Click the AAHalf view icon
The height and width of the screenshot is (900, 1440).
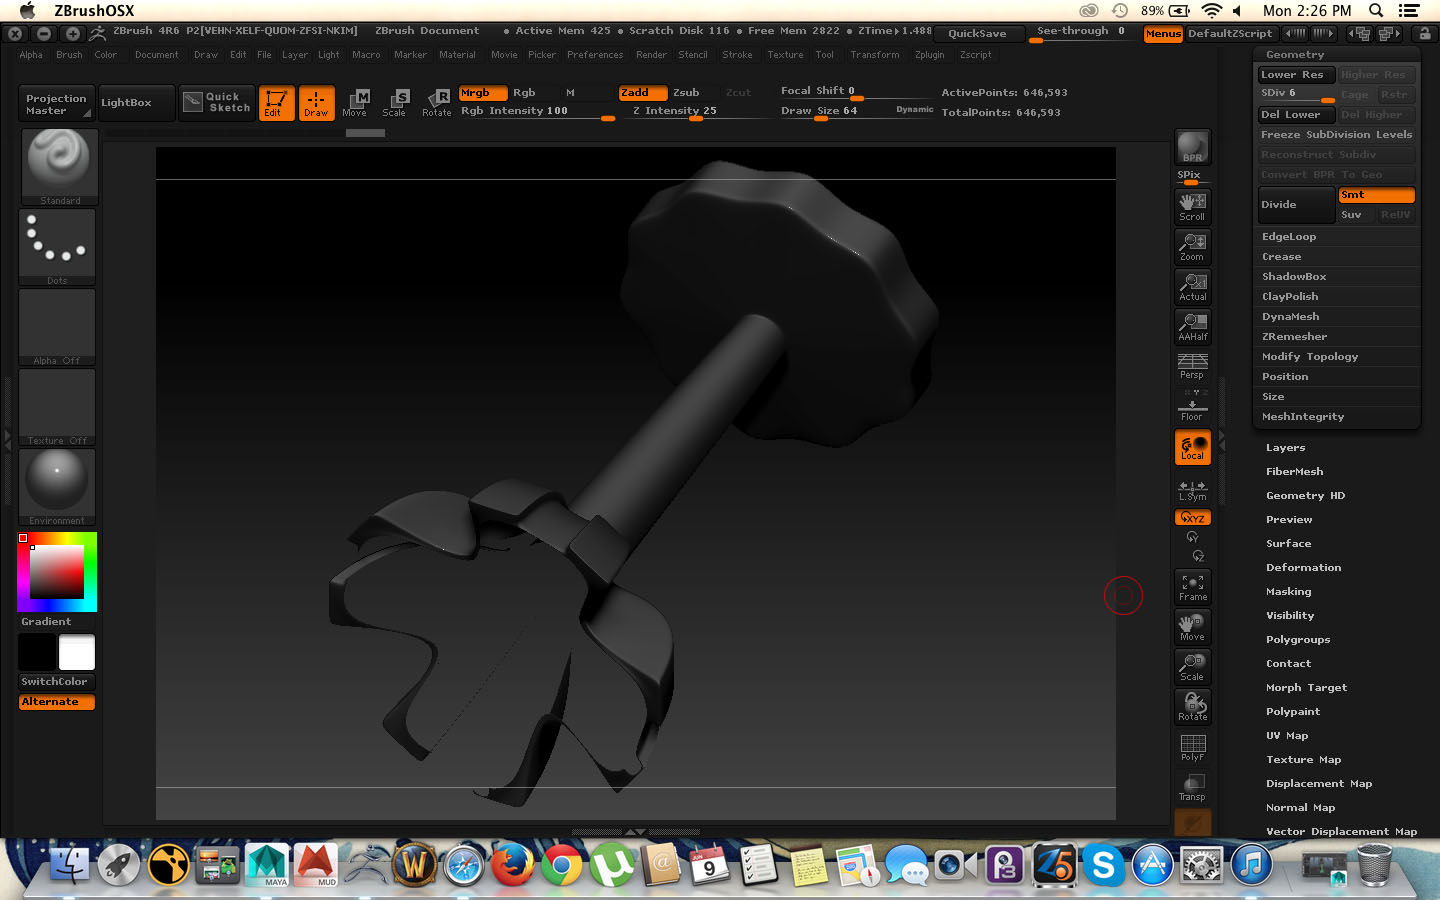point(1192,326)
